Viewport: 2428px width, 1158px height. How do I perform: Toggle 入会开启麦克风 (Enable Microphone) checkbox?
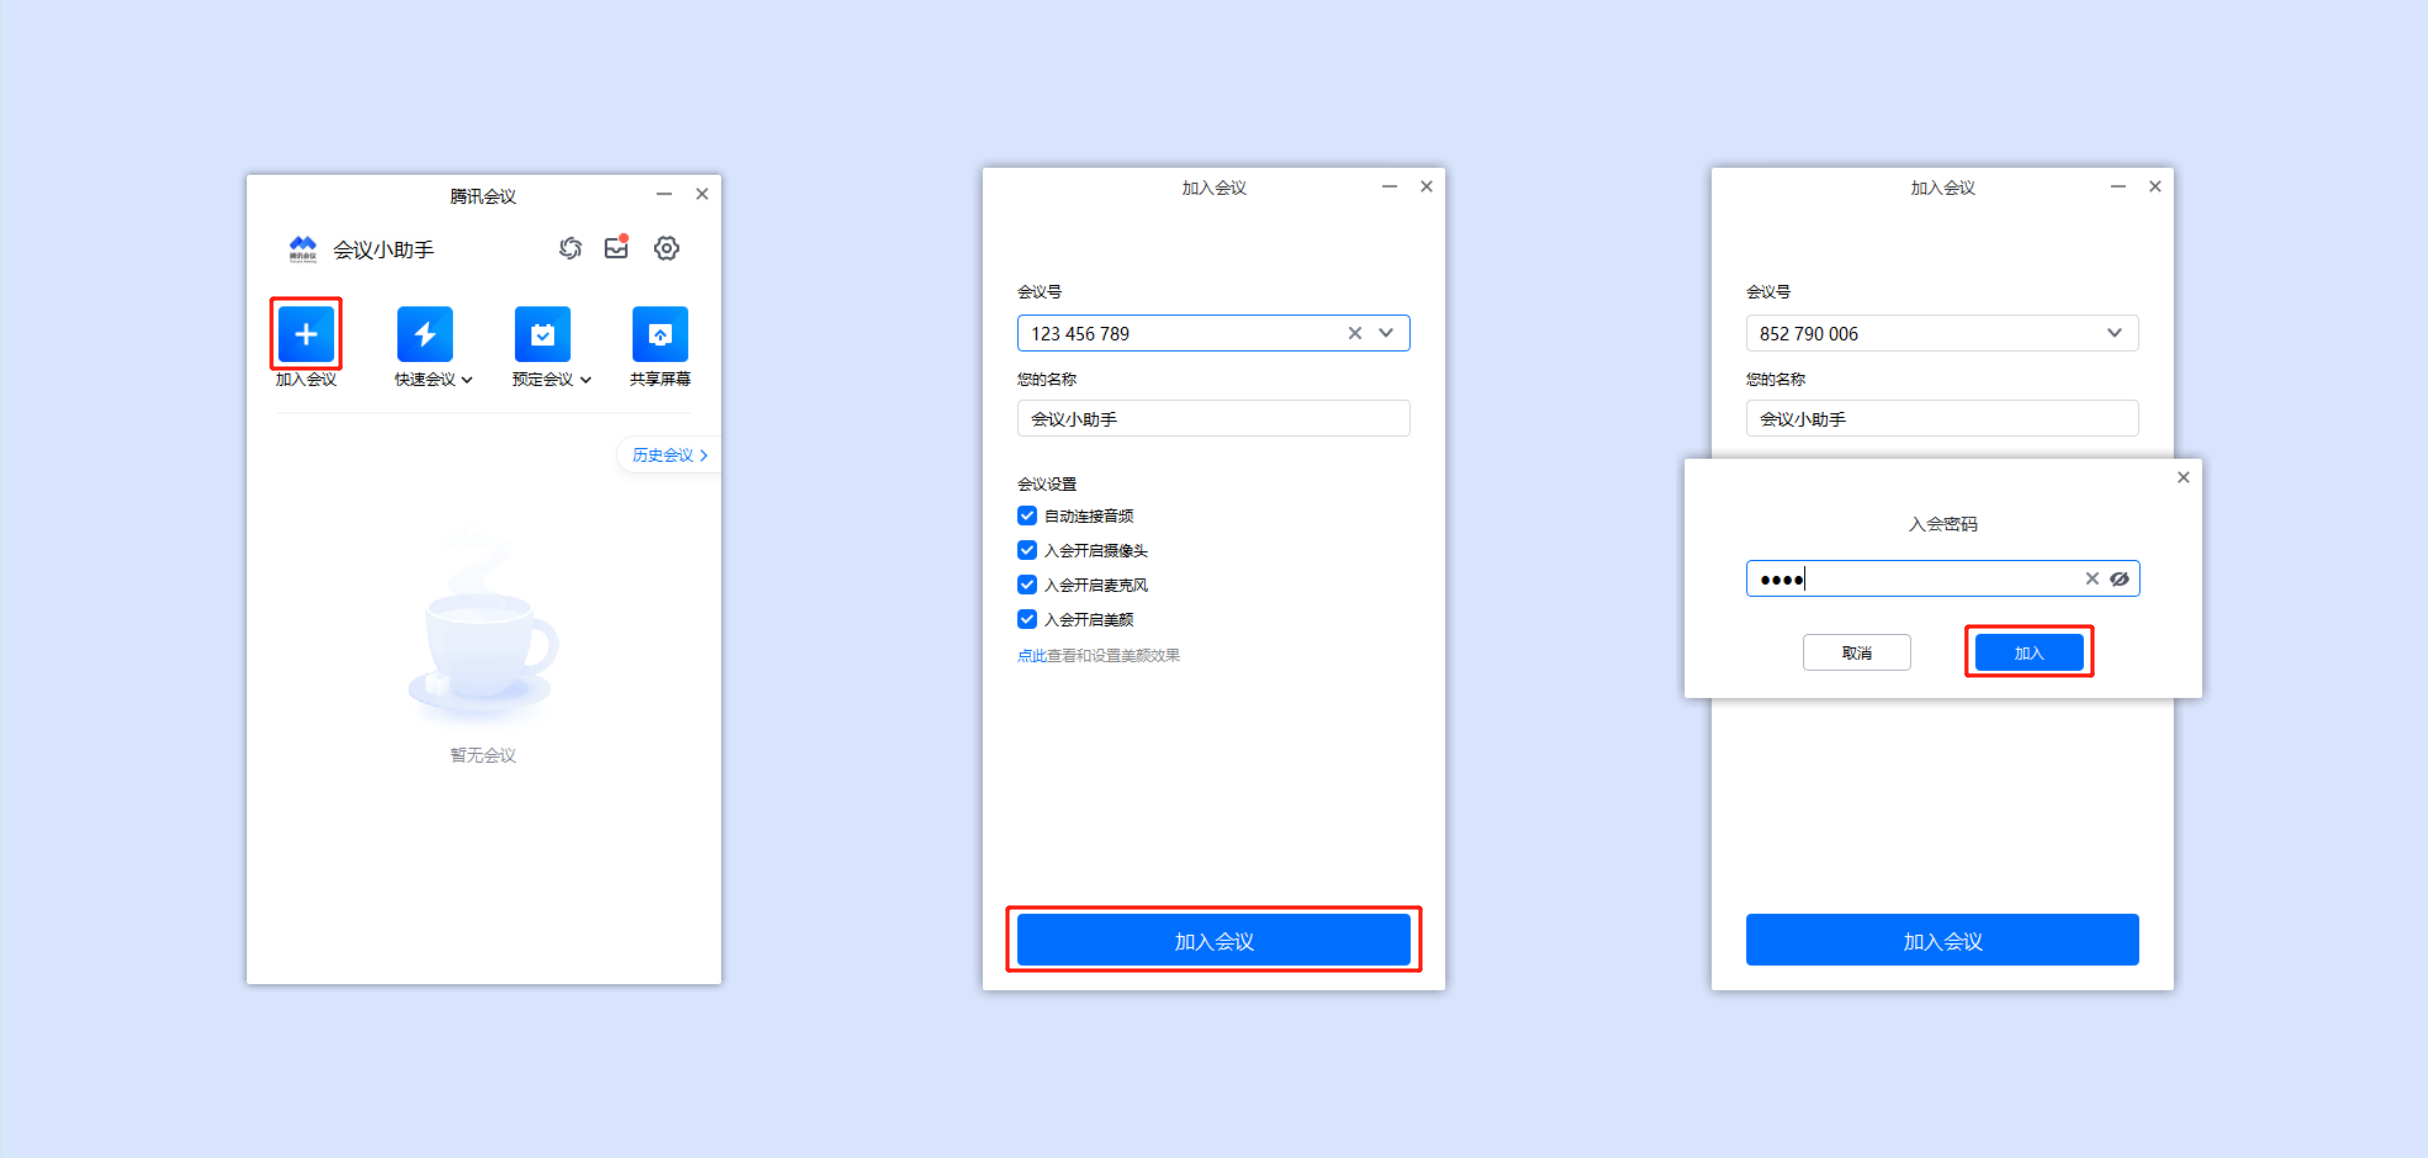[1025, 584]
